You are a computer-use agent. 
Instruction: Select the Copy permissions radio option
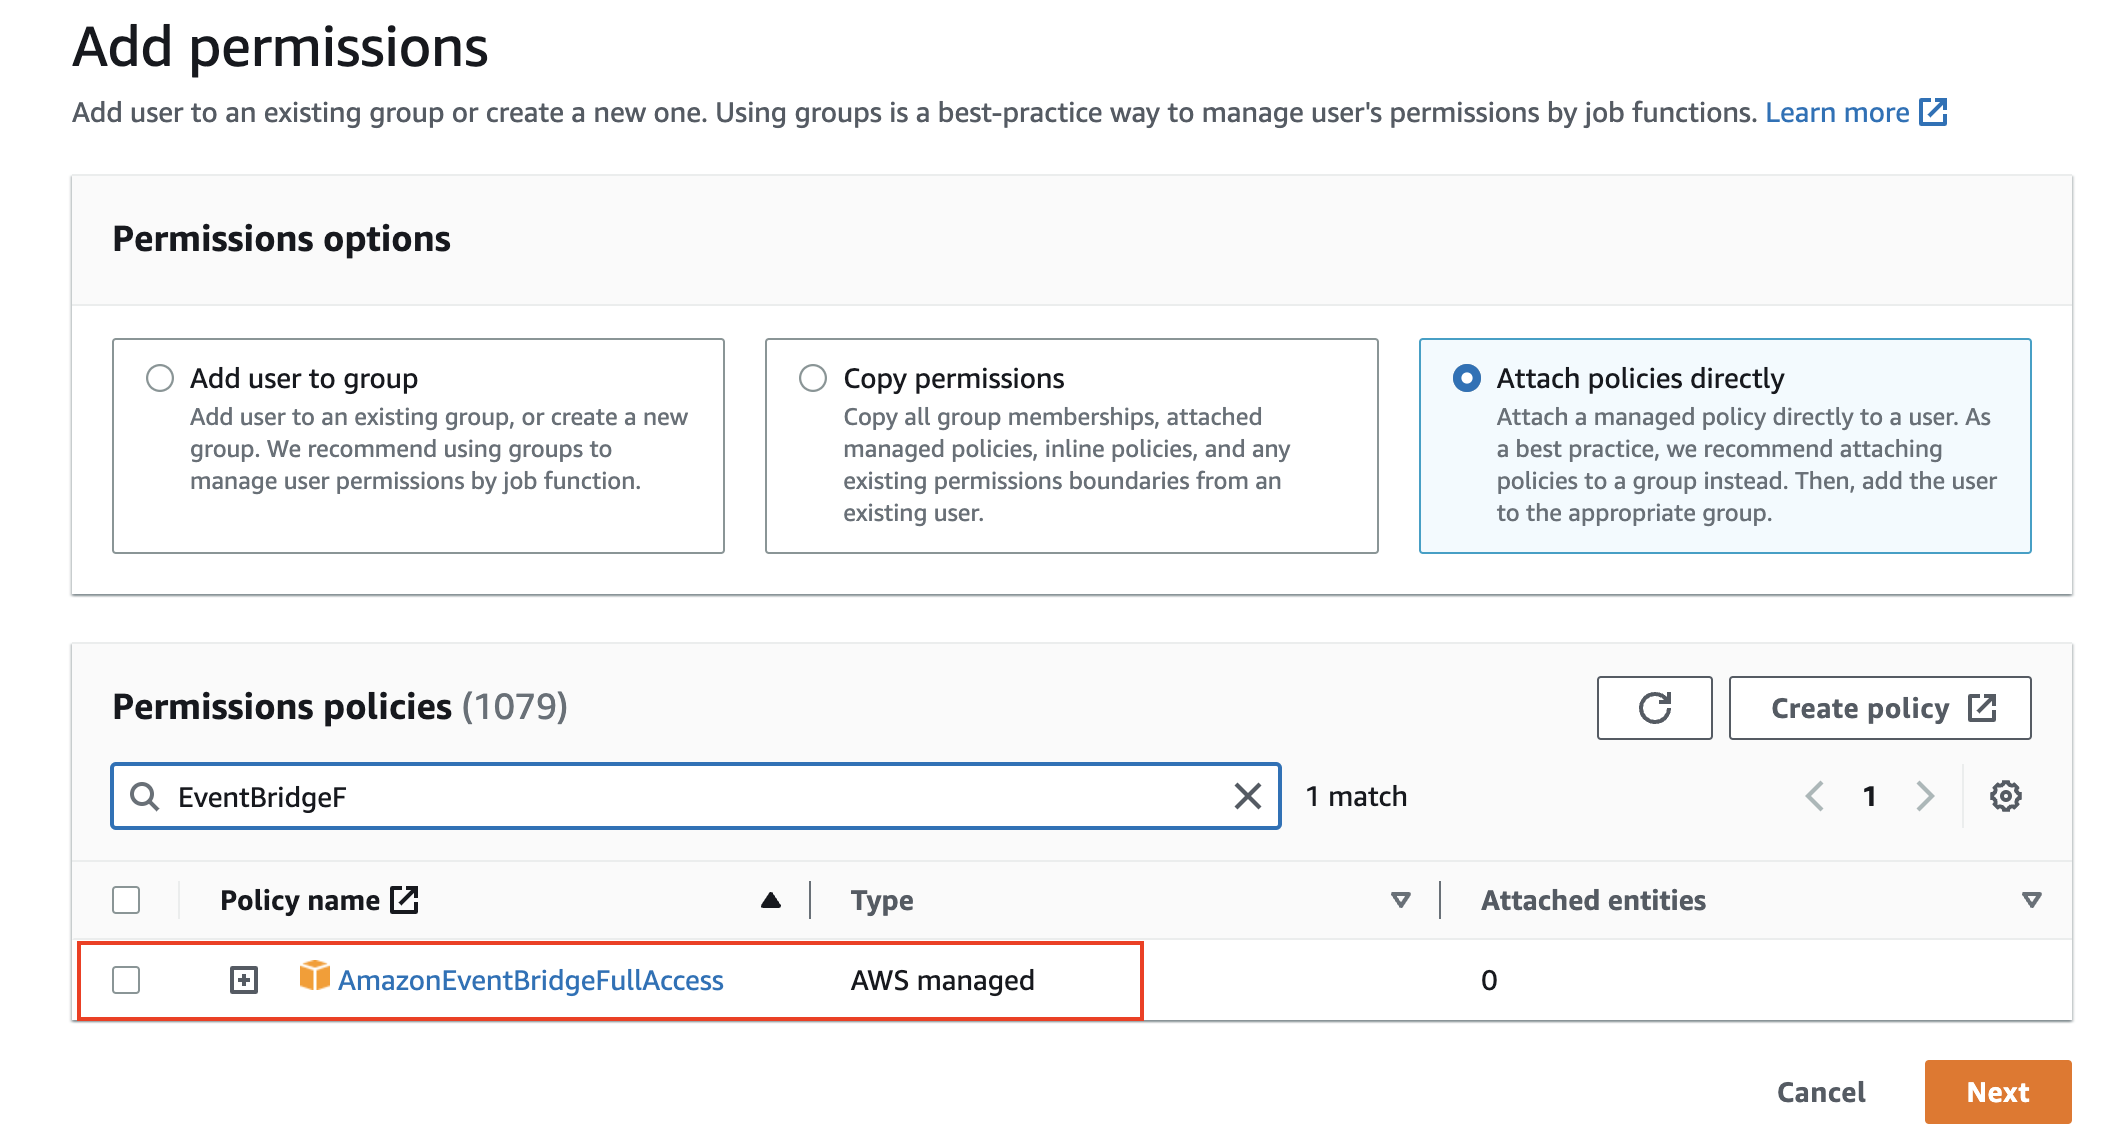[813, 378]
